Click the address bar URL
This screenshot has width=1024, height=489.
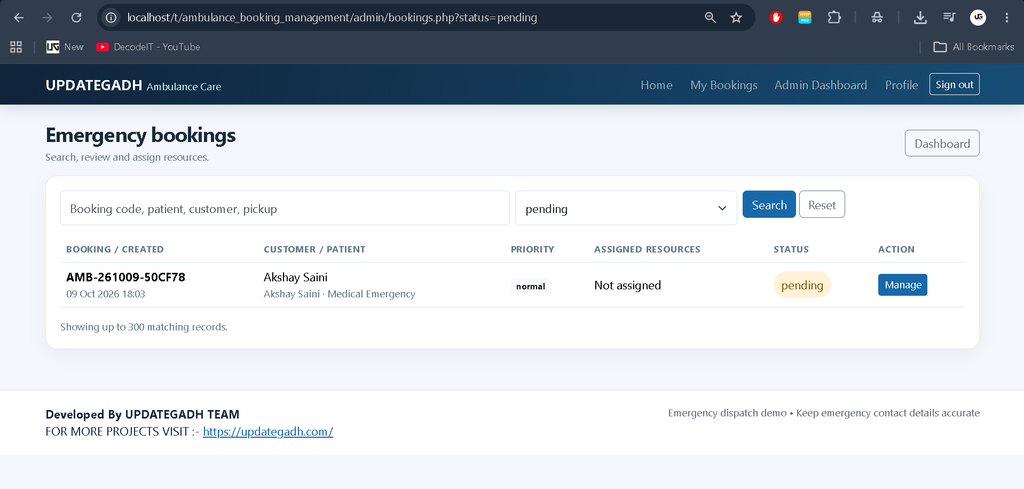(332, 18)
